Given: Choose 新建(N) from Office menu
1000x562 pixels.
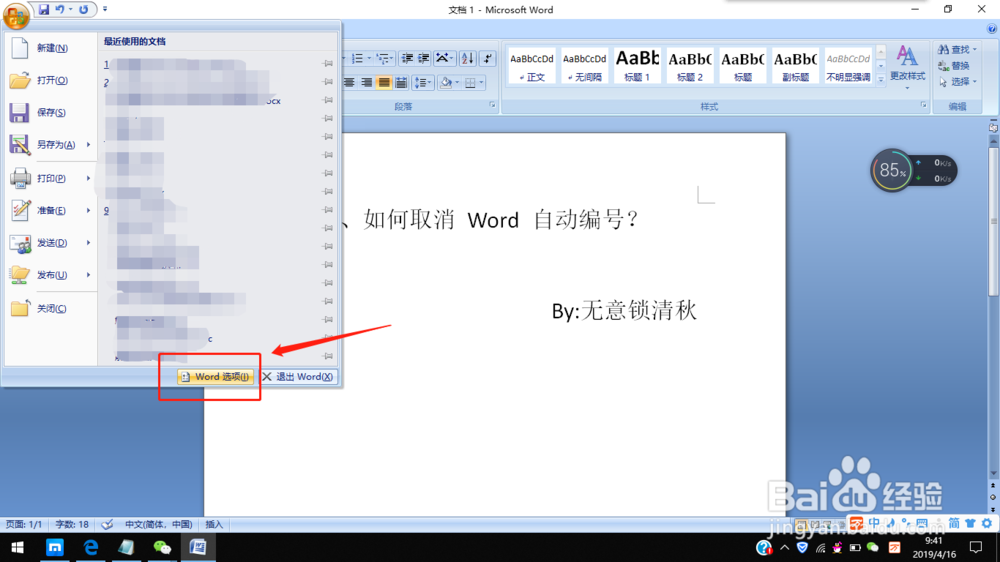Looking at the screenshot, I should click(50, 48).
